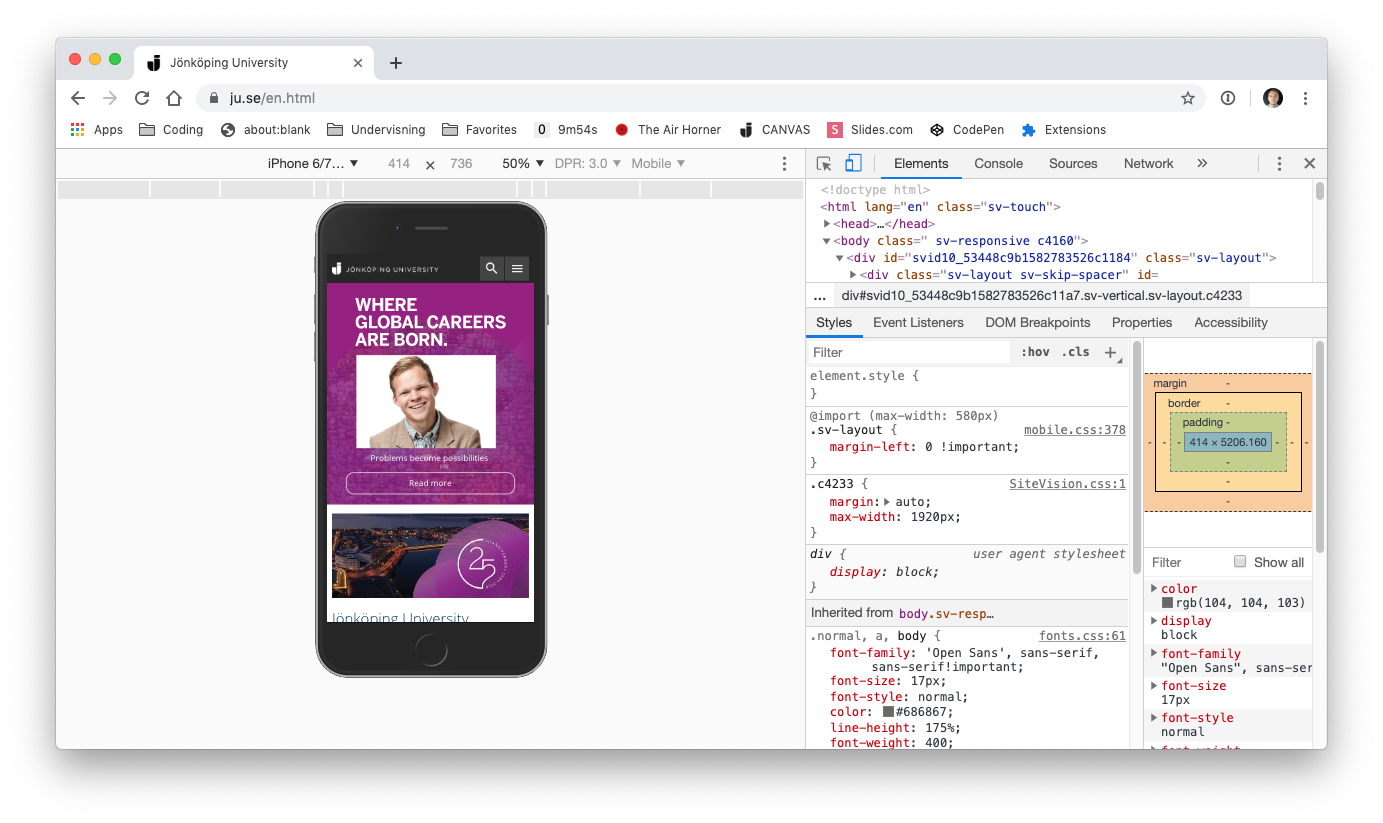Collapse the svid10 div node
The width and height of the screenshot is (1383, 823).
[x=840, y=258]
